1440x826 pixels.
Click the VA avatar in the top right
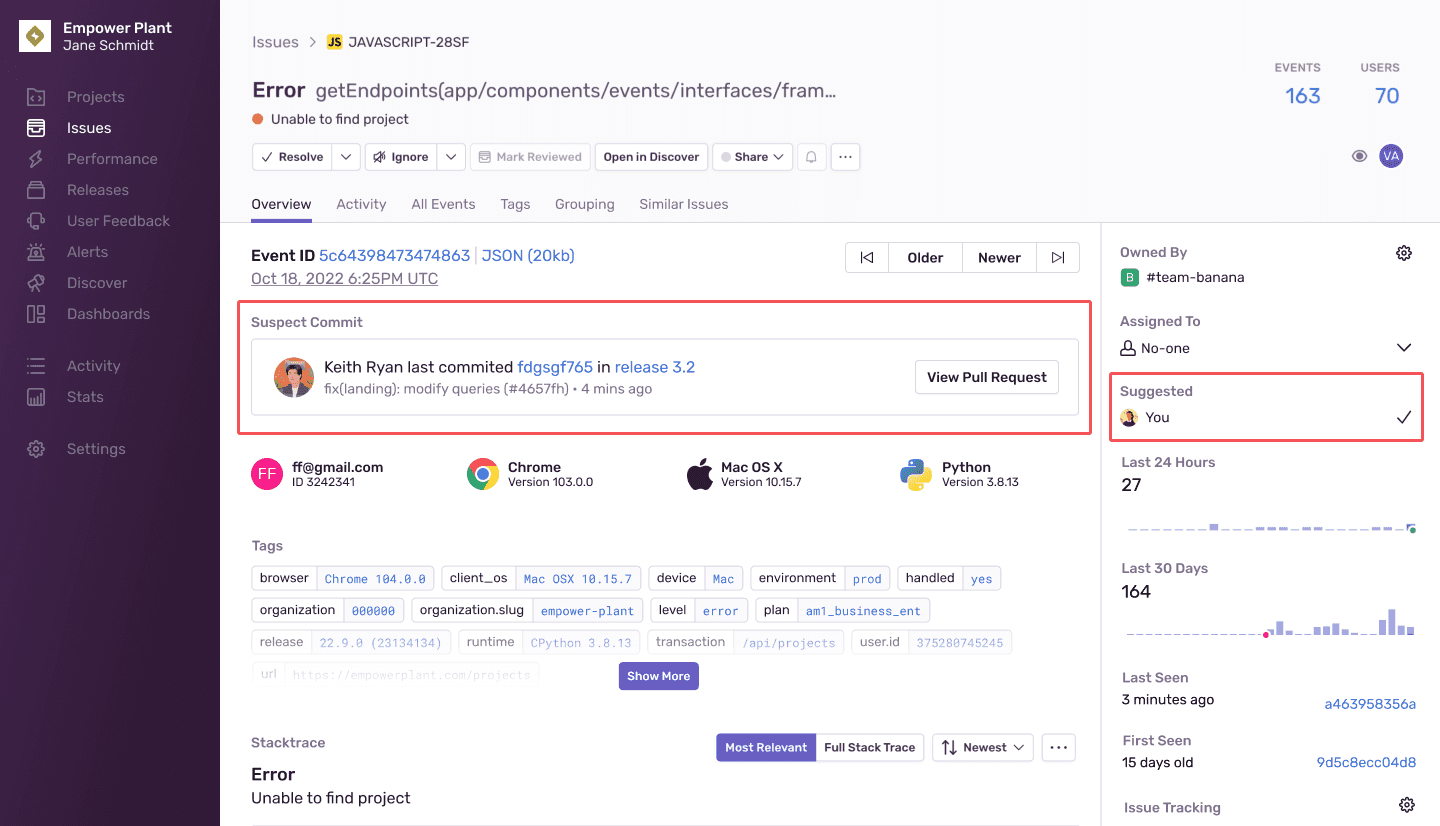coord(1391,156)
